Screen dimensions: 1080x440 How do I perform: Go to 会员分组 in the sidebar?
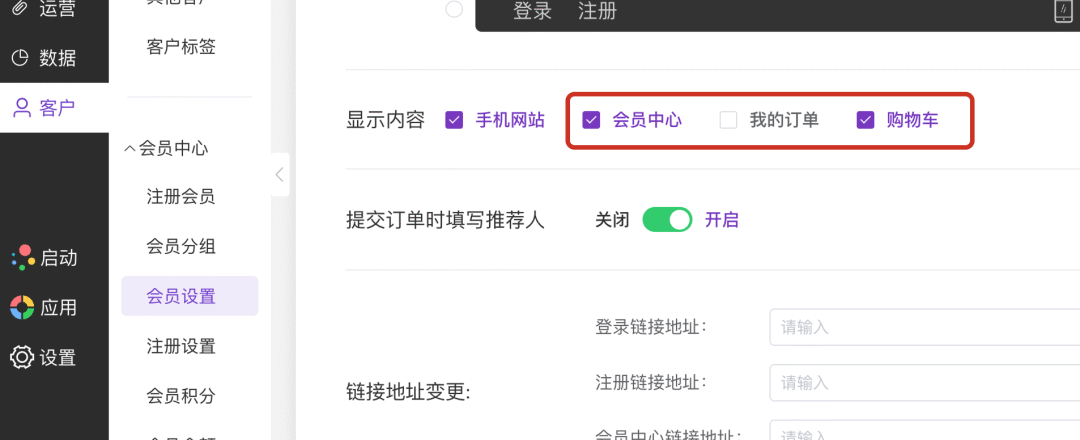181,246
